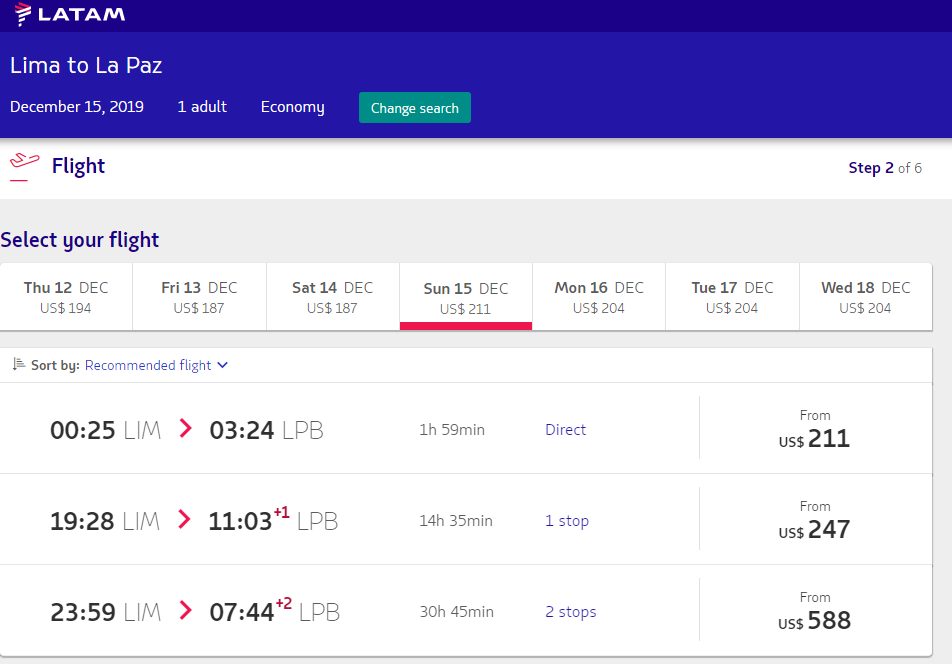Select the Sun 15 DEC date tab
This screenshot has width=952, height=664.
466,297
